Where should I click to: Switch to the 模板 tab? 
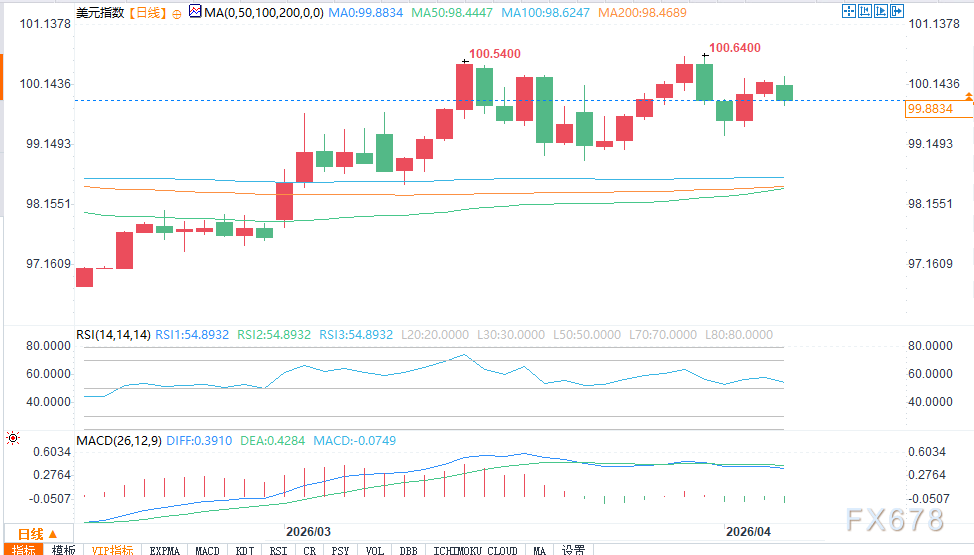[x=63, y=549]
